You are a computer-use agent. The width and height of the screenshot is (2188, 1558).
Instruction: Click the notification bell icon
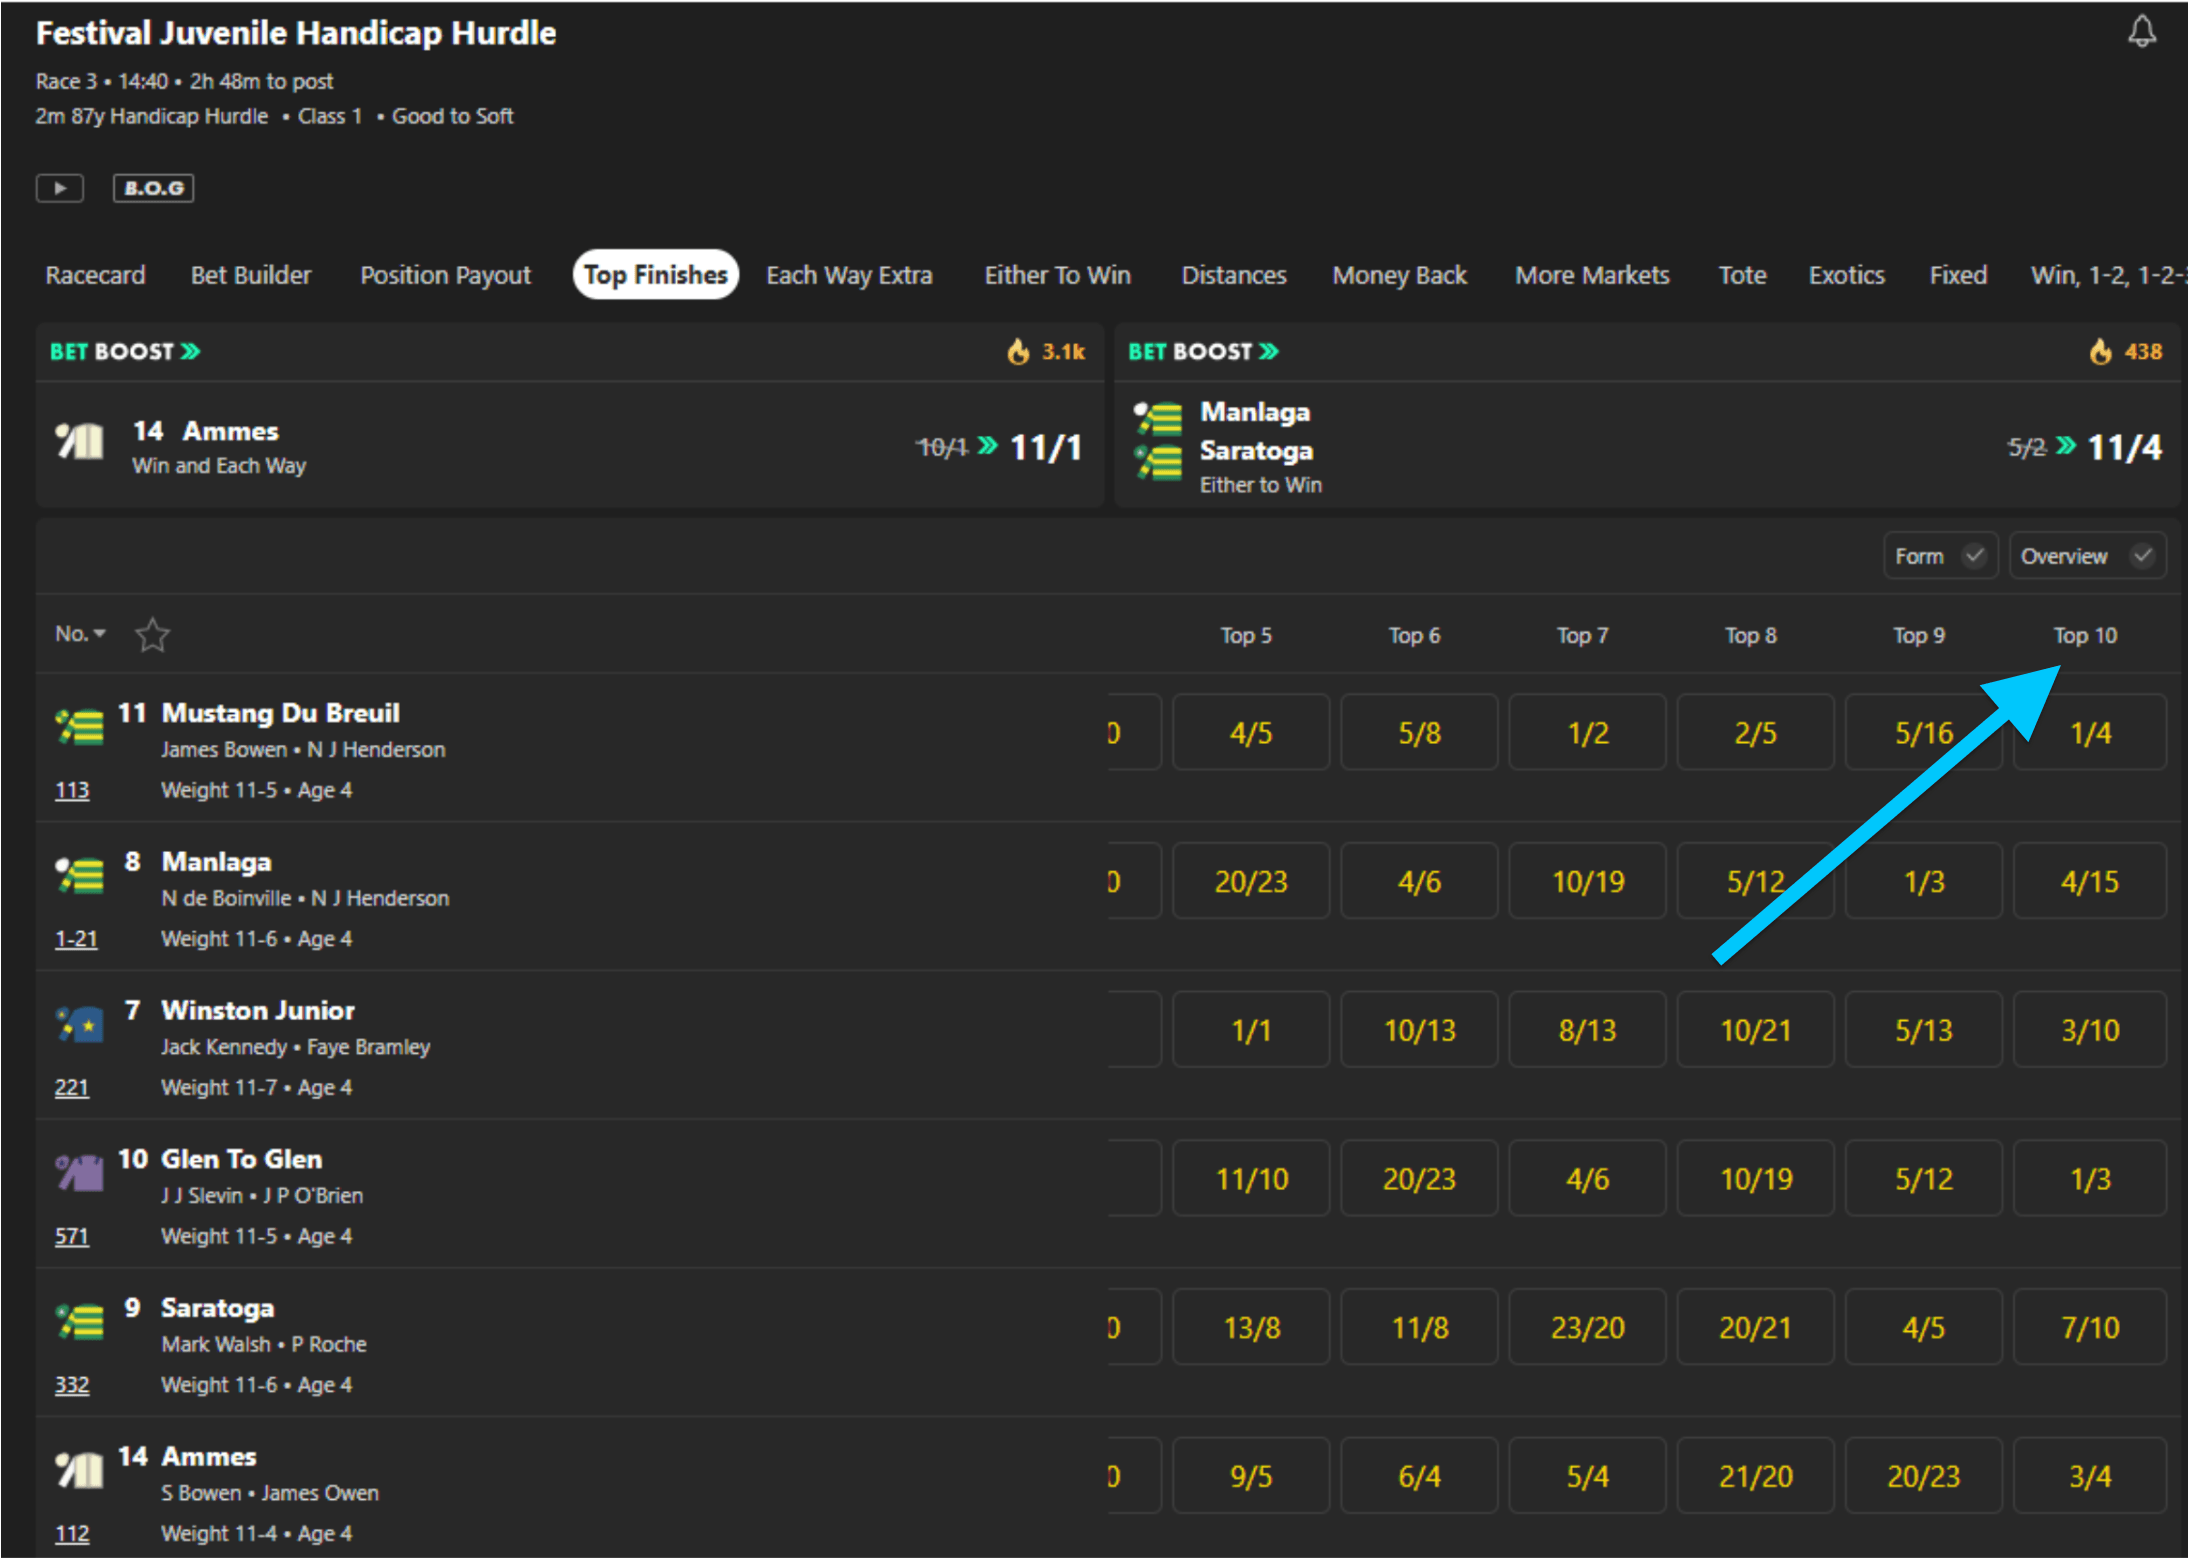coord(2141,32)
